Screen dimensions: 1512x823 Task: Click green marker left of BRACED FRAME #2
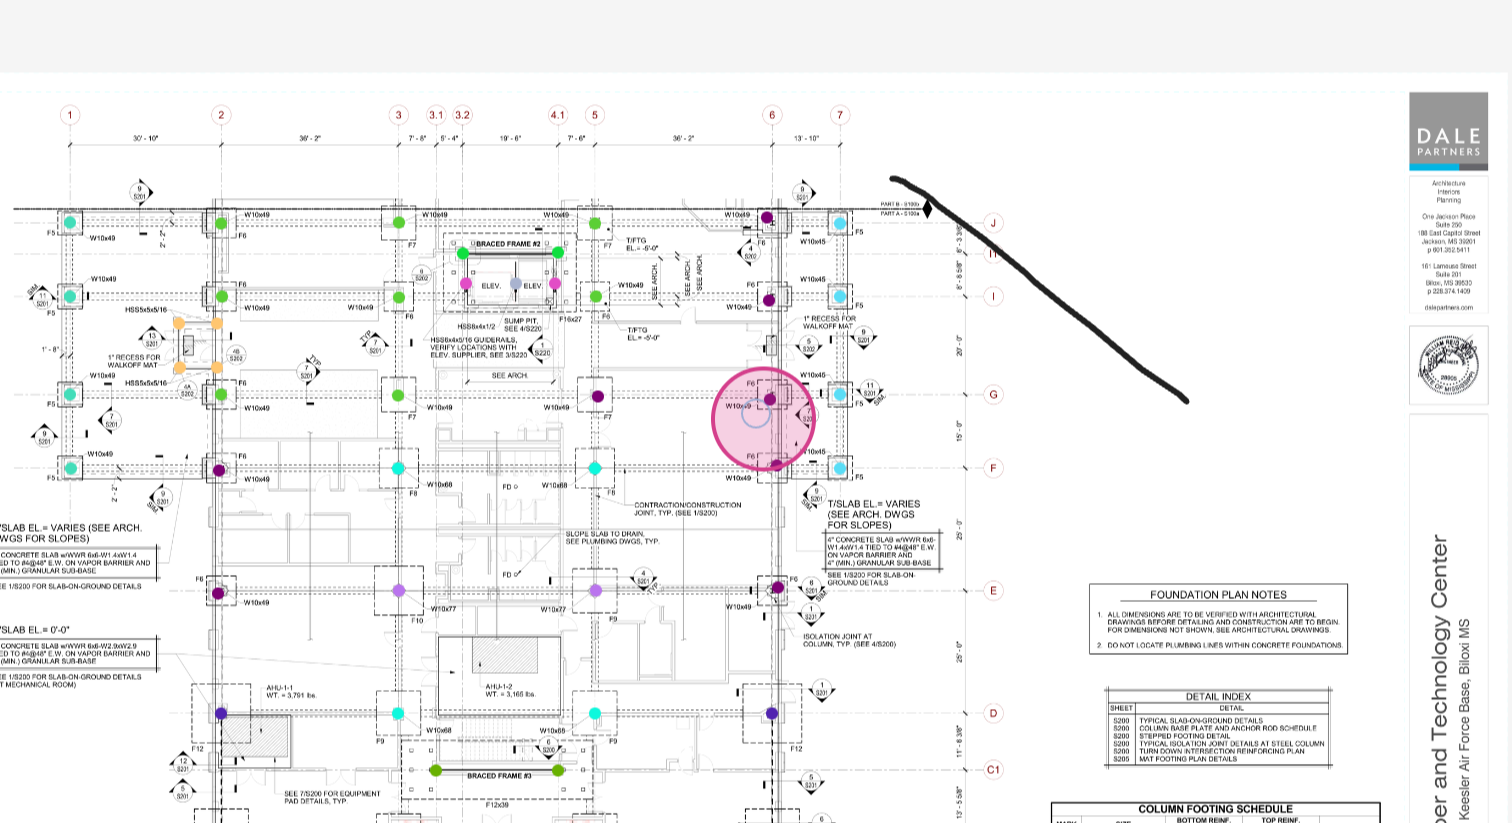point(463,253)
